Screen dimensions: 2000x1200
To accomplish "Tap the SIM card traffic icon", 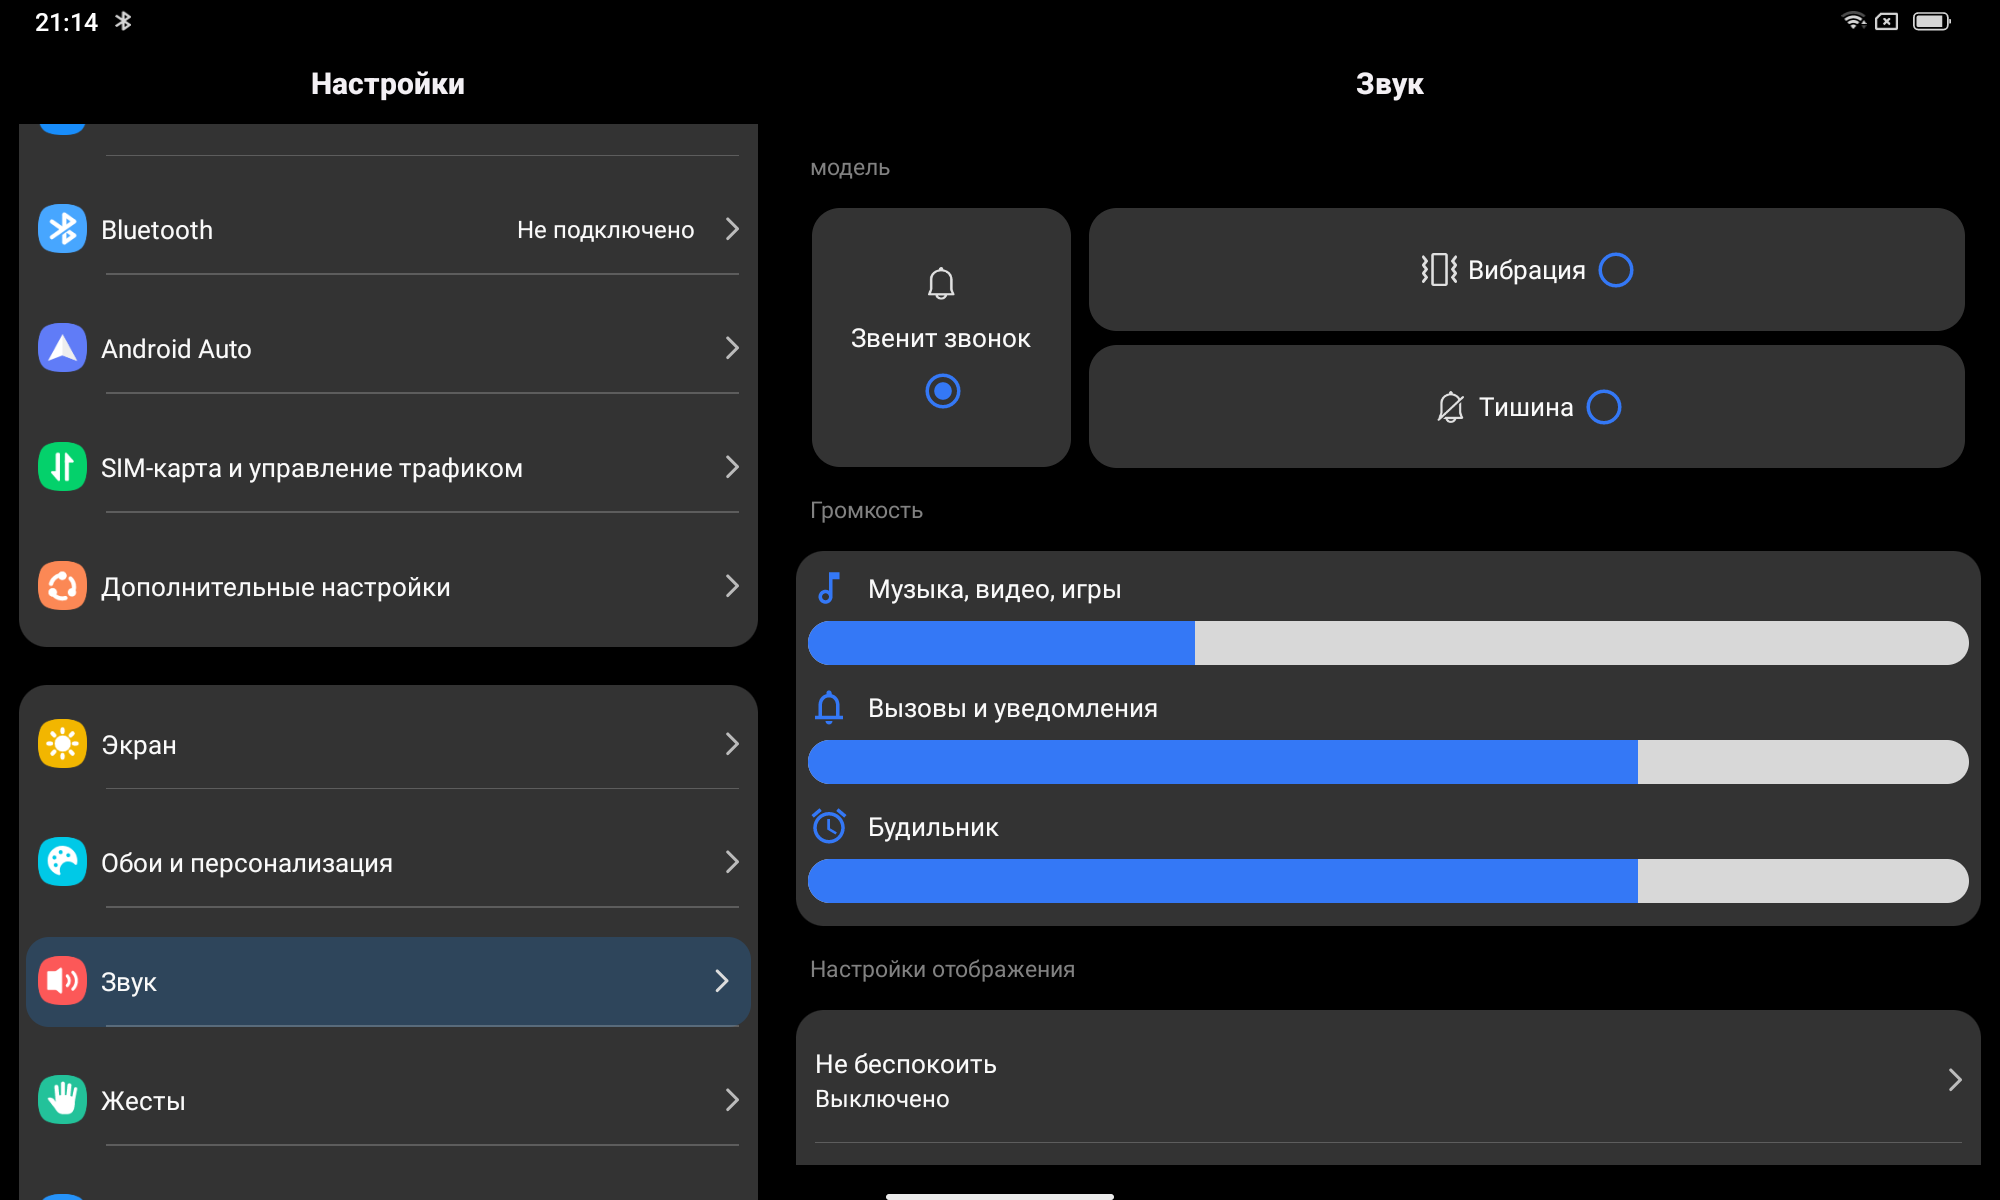I will (x=62, y=467).
